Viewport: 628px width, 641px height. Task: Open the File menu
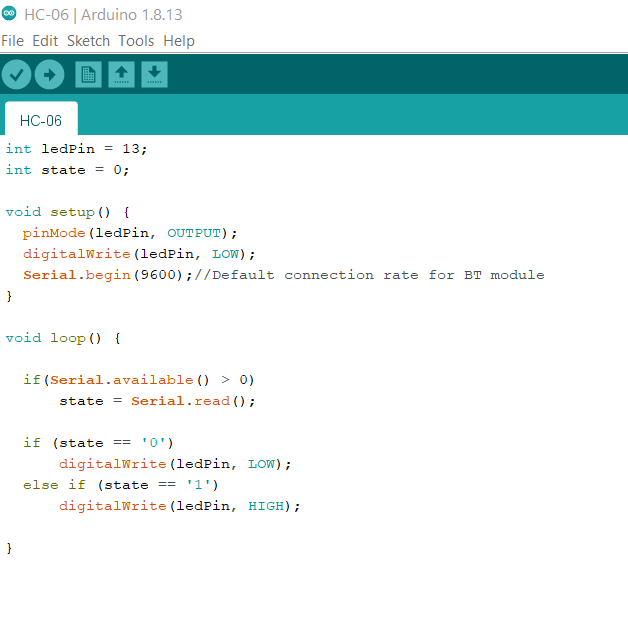coord(12,41)
